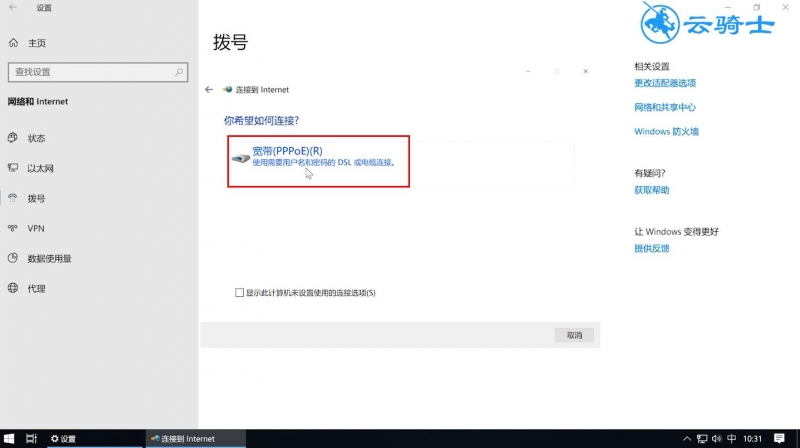Open network icon in system tray

pos(702,439)
